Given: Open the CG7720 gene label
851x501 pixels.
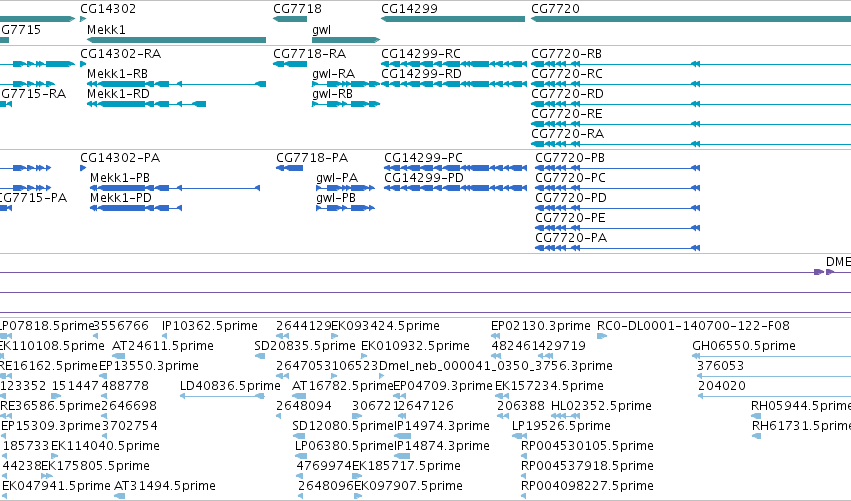Looking at the screenshot, I should coord(555,9).
